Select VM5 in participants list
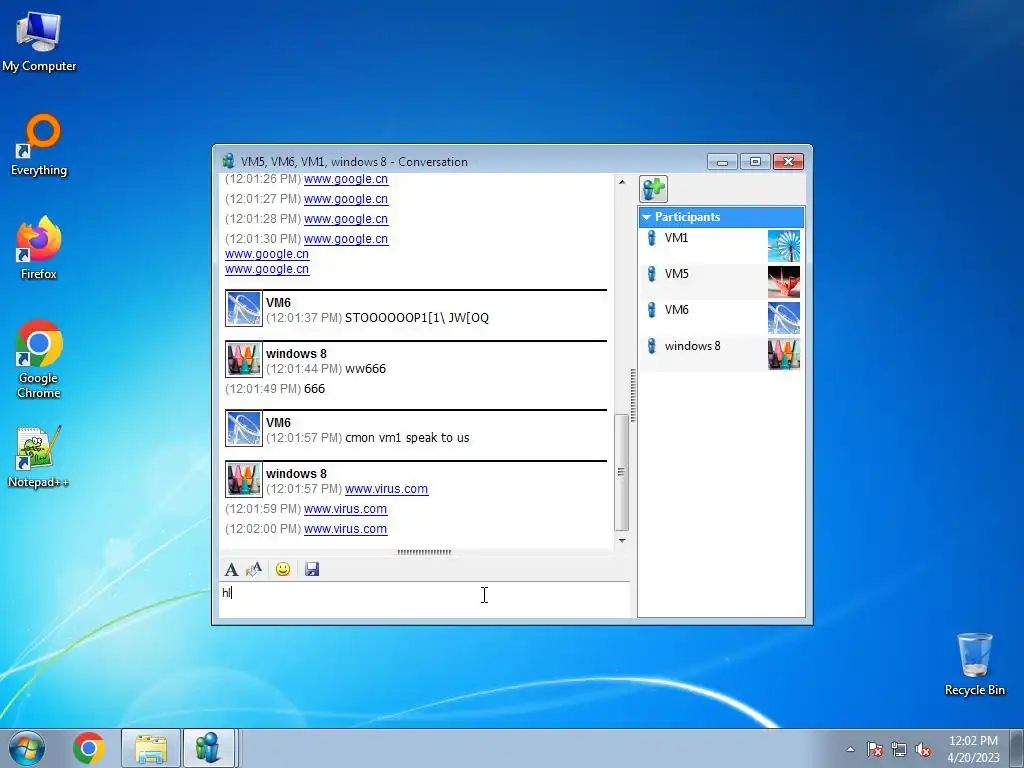 721,281
